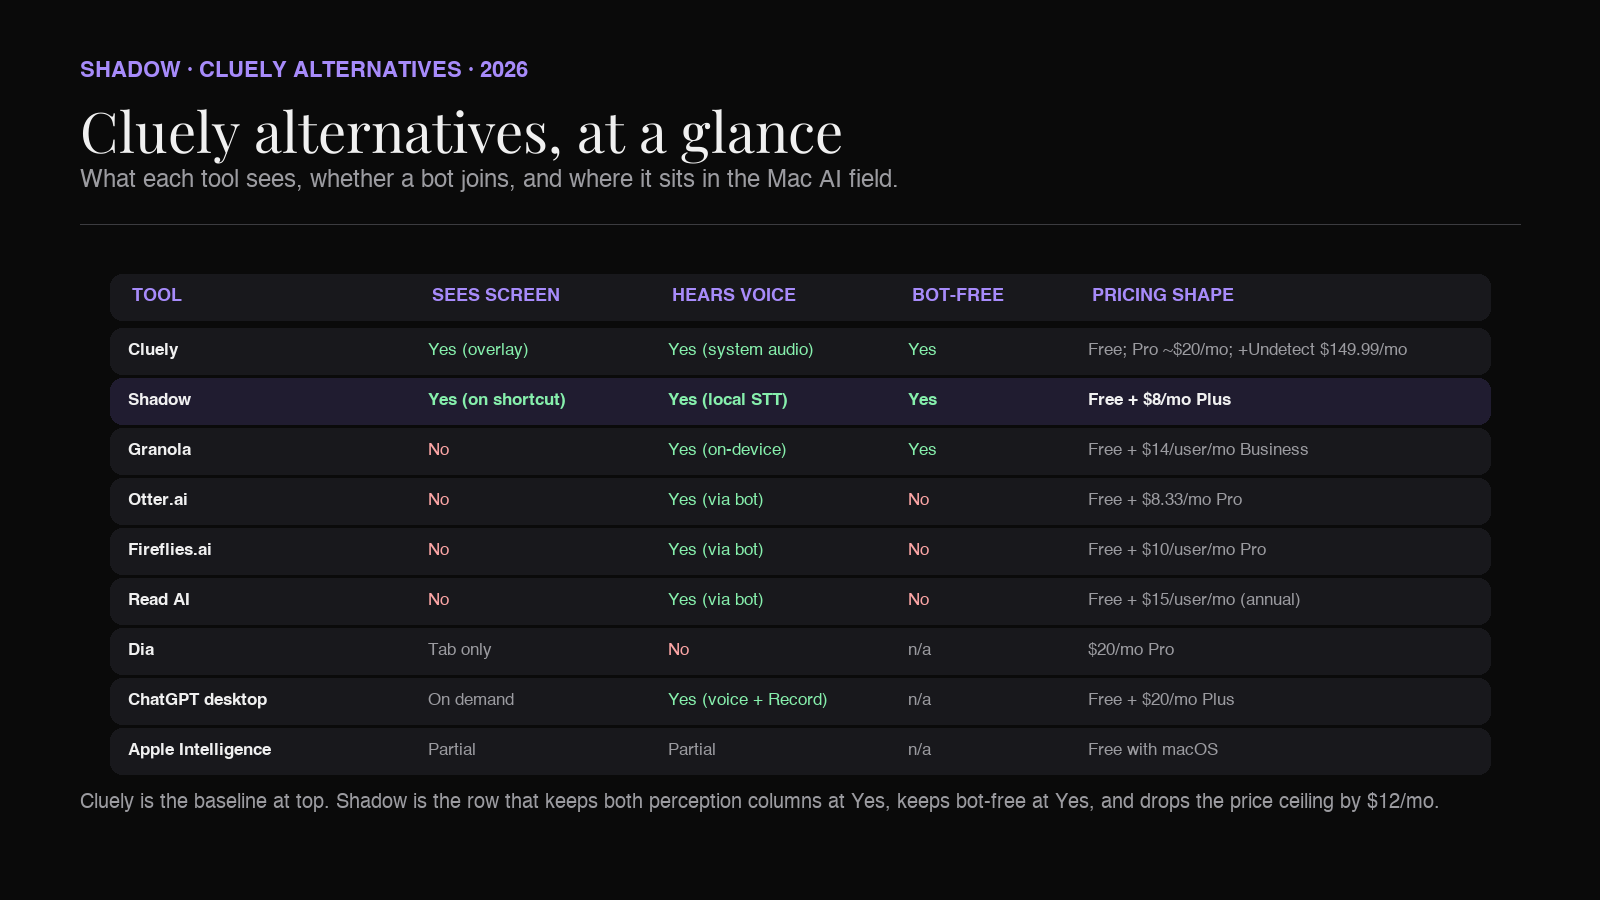This screenshot has height=900, width=1600.
Task: Select the Shadow tool name cell
Action: click(159, 400)
